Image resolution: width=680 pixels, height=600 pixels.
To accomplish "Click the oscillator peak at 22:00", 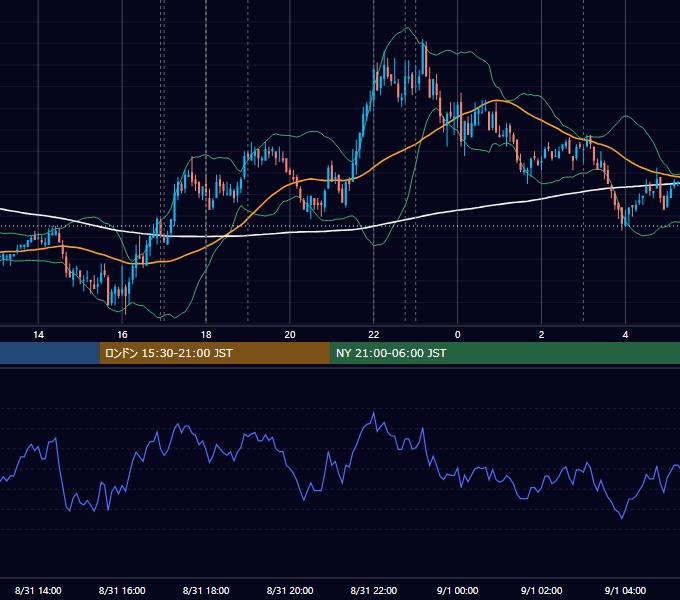I will tap(374, 413).
